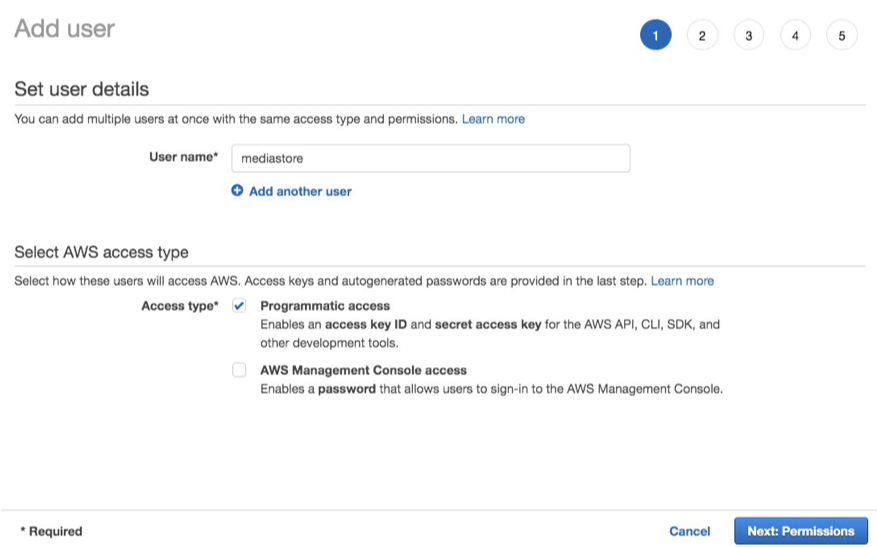Image resolution: width=877 pixels, height=547 pixels.
Task: Jump to step 2 in the wizard
Action: pos(702,36)
